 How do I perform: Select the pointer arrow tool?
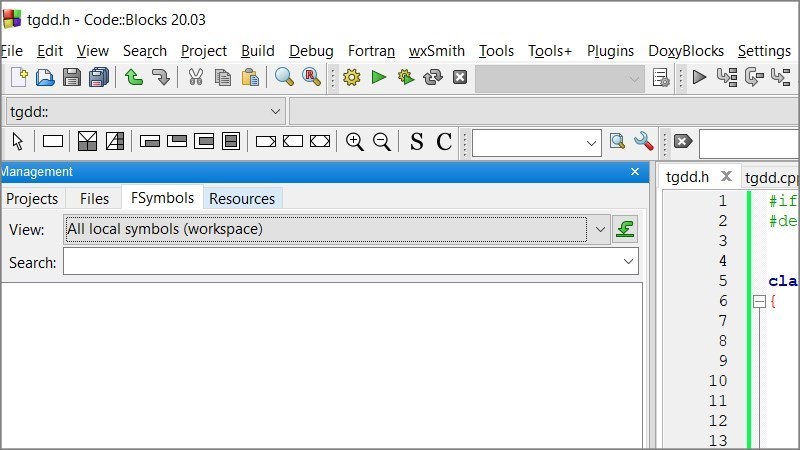18,141
